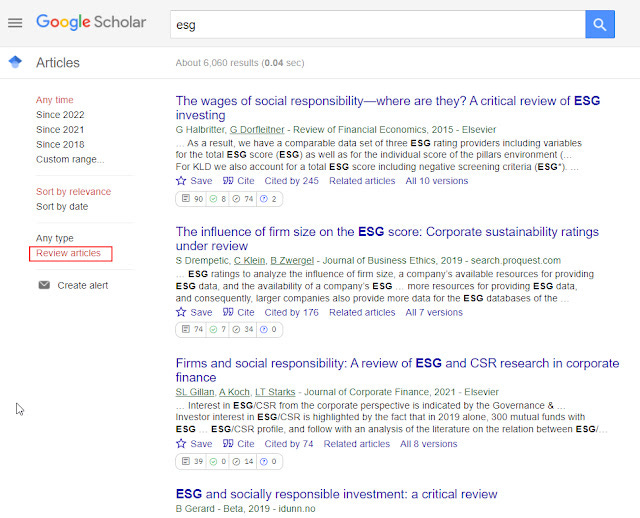Click the graduation cap Articles icon

15,62
